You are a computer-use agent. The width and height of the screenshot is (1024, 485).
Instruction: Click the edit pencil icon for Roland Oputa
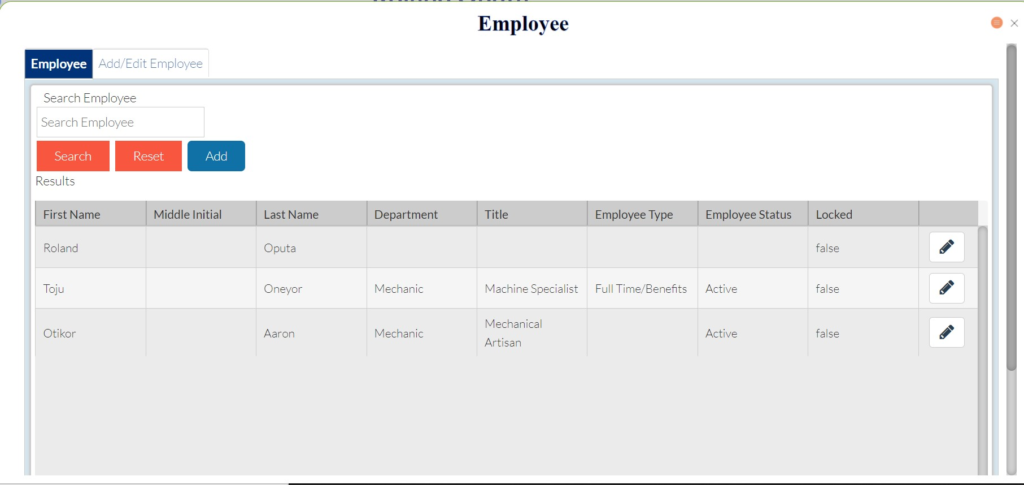(x=946, y=247)
